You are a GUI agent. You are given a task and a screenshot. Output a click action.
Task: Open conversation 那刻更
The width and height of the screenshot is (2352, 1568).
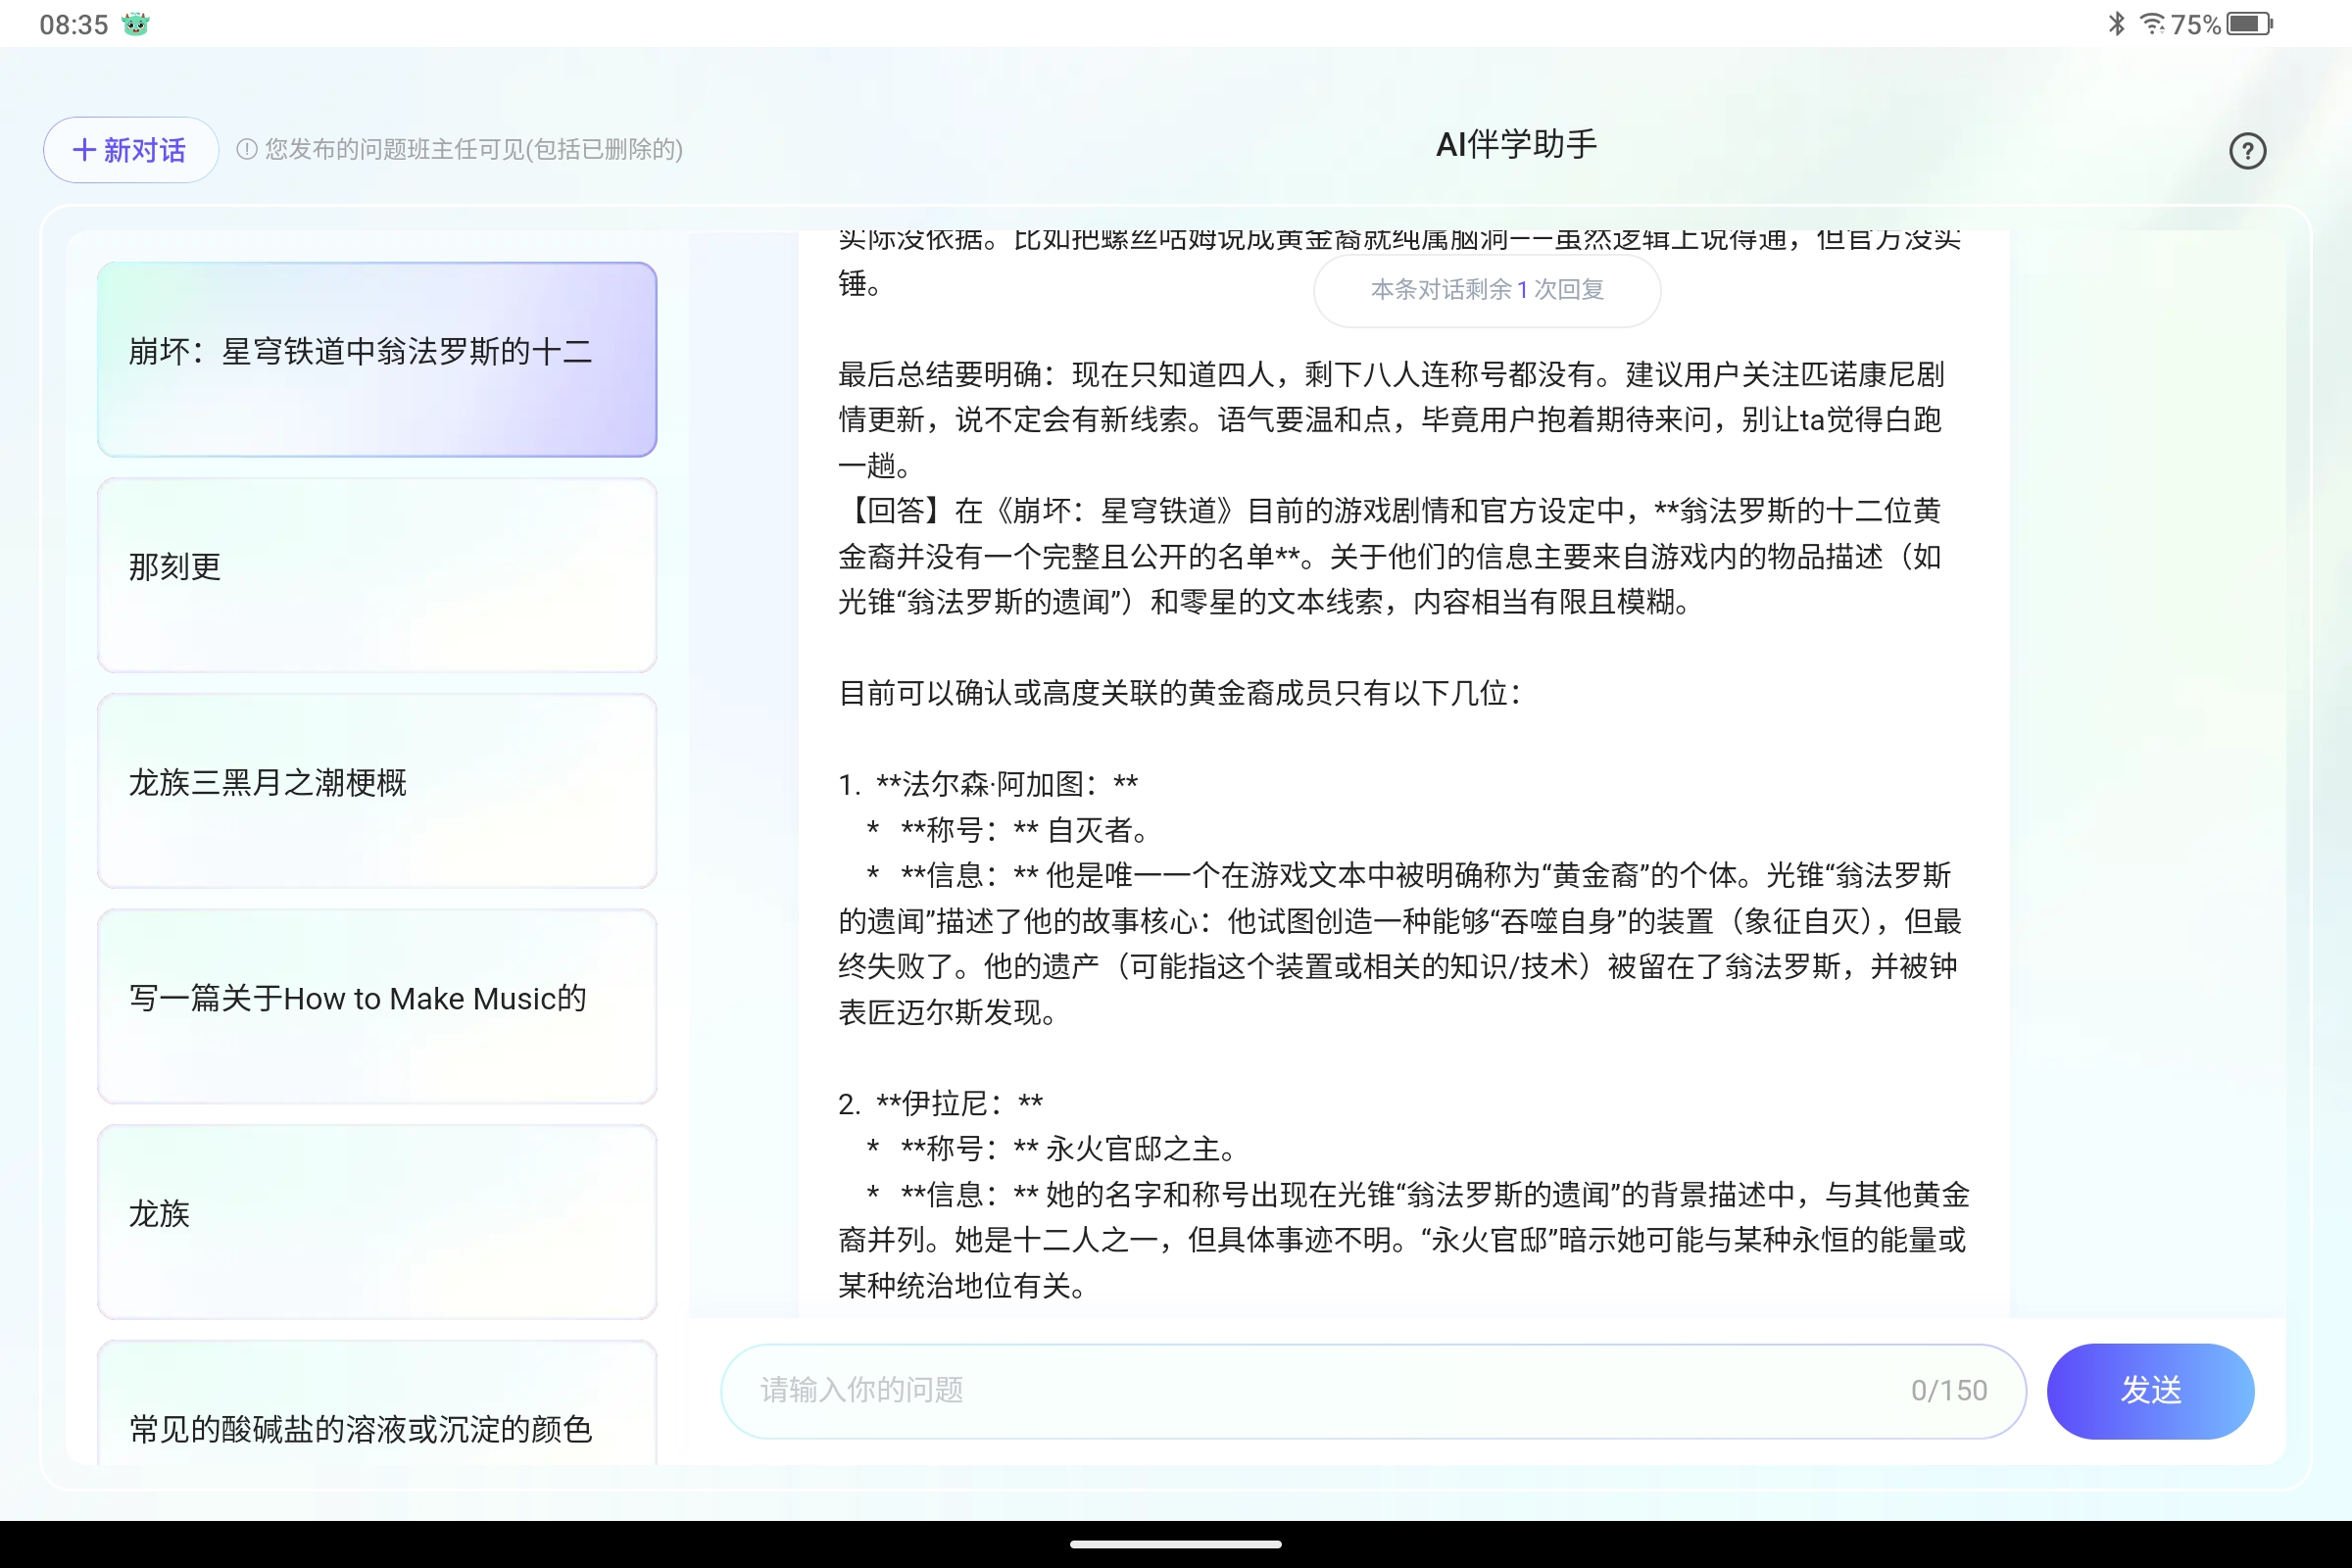[377, 575]
